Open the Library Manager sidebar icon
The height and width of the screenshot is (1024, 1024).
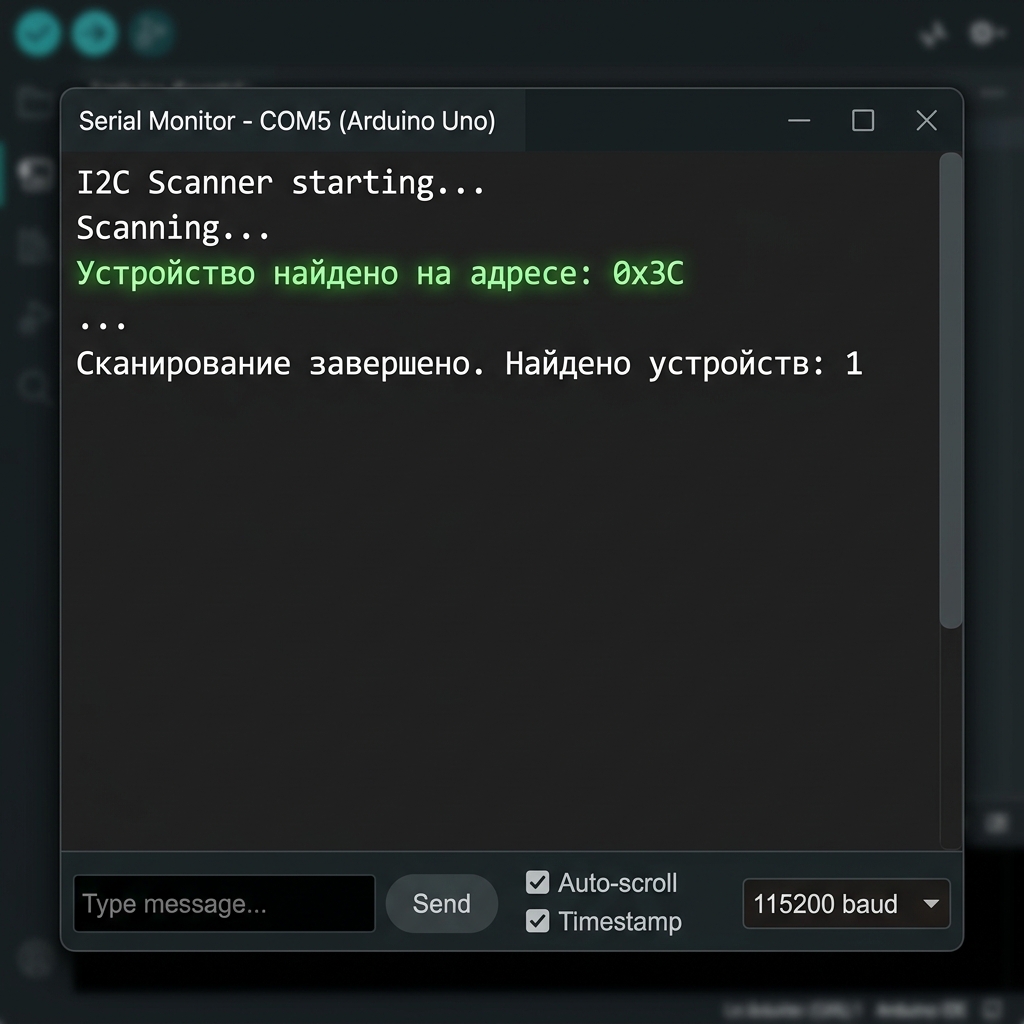pos(30,245)
